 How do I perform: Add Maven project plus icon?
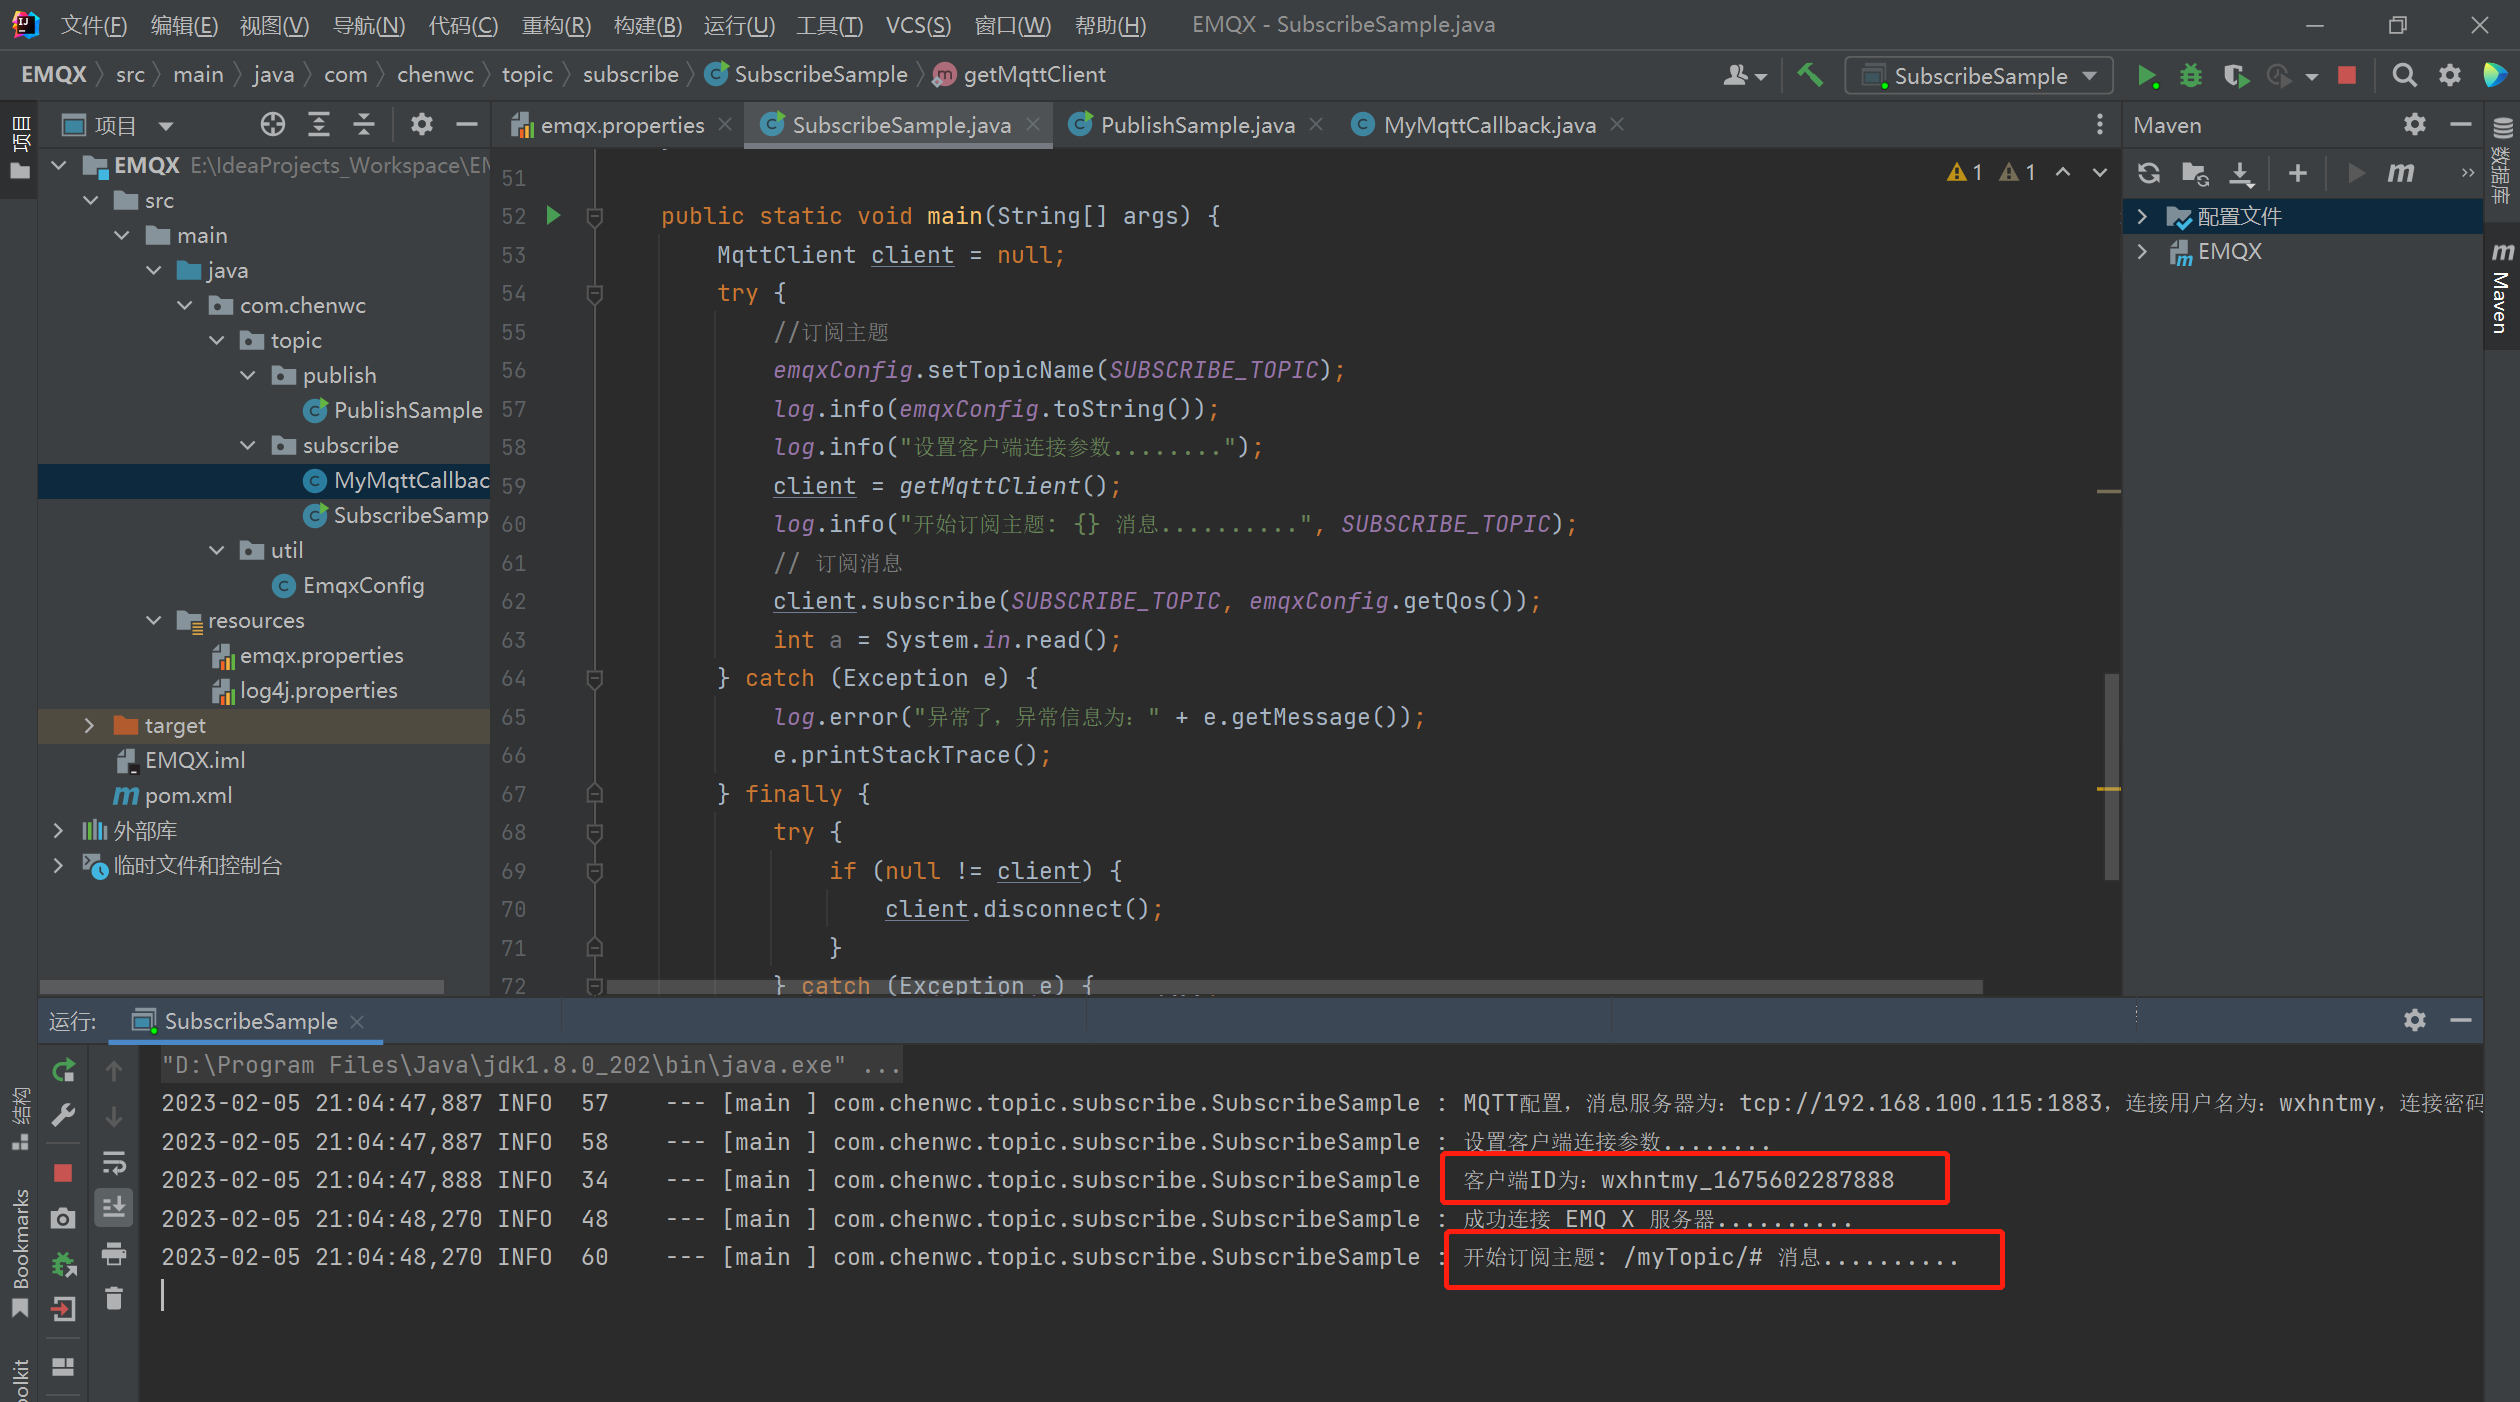tap(2297, 173)
